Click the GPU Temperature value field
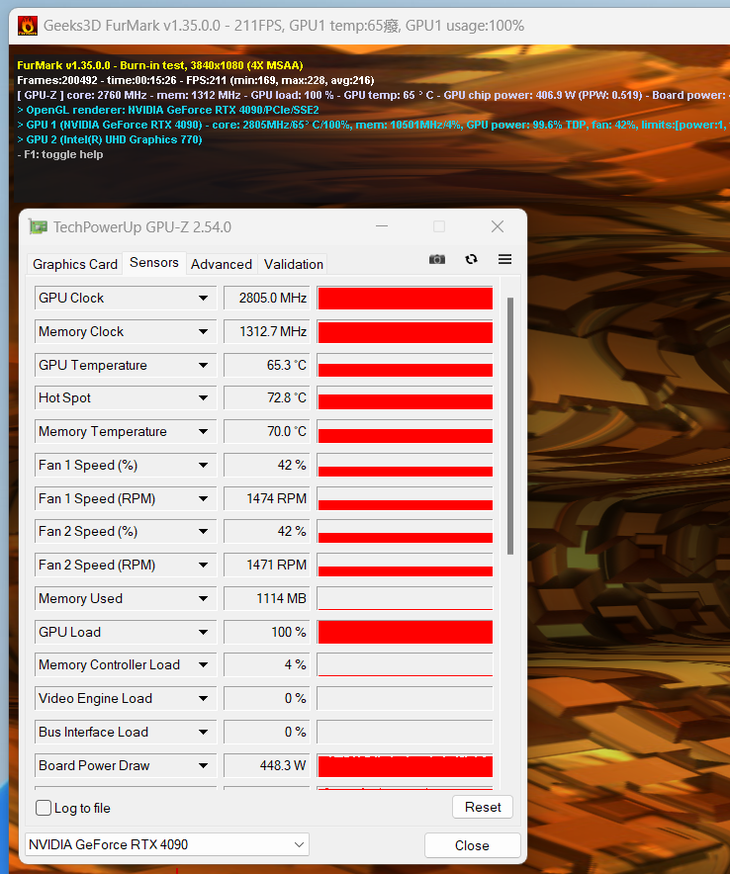Screen dimensions: 730x874 click(267, 365)
